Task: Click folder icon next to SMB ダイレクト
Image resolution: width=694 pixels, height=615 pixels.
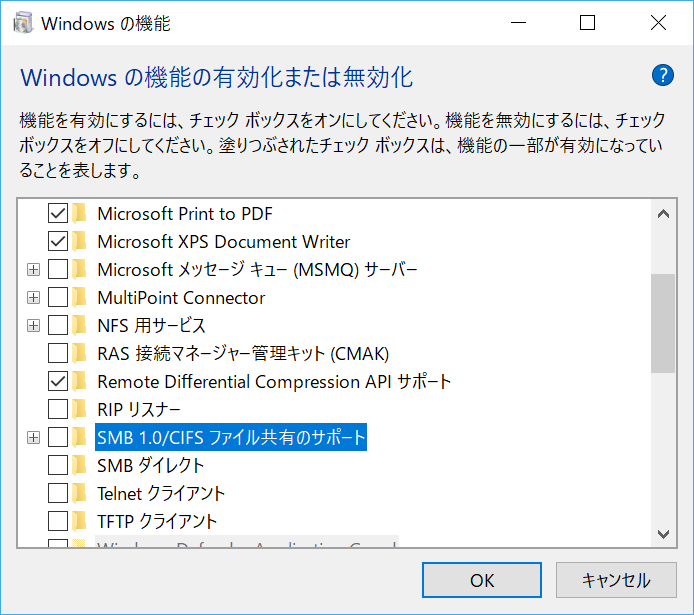Action: 79,465
